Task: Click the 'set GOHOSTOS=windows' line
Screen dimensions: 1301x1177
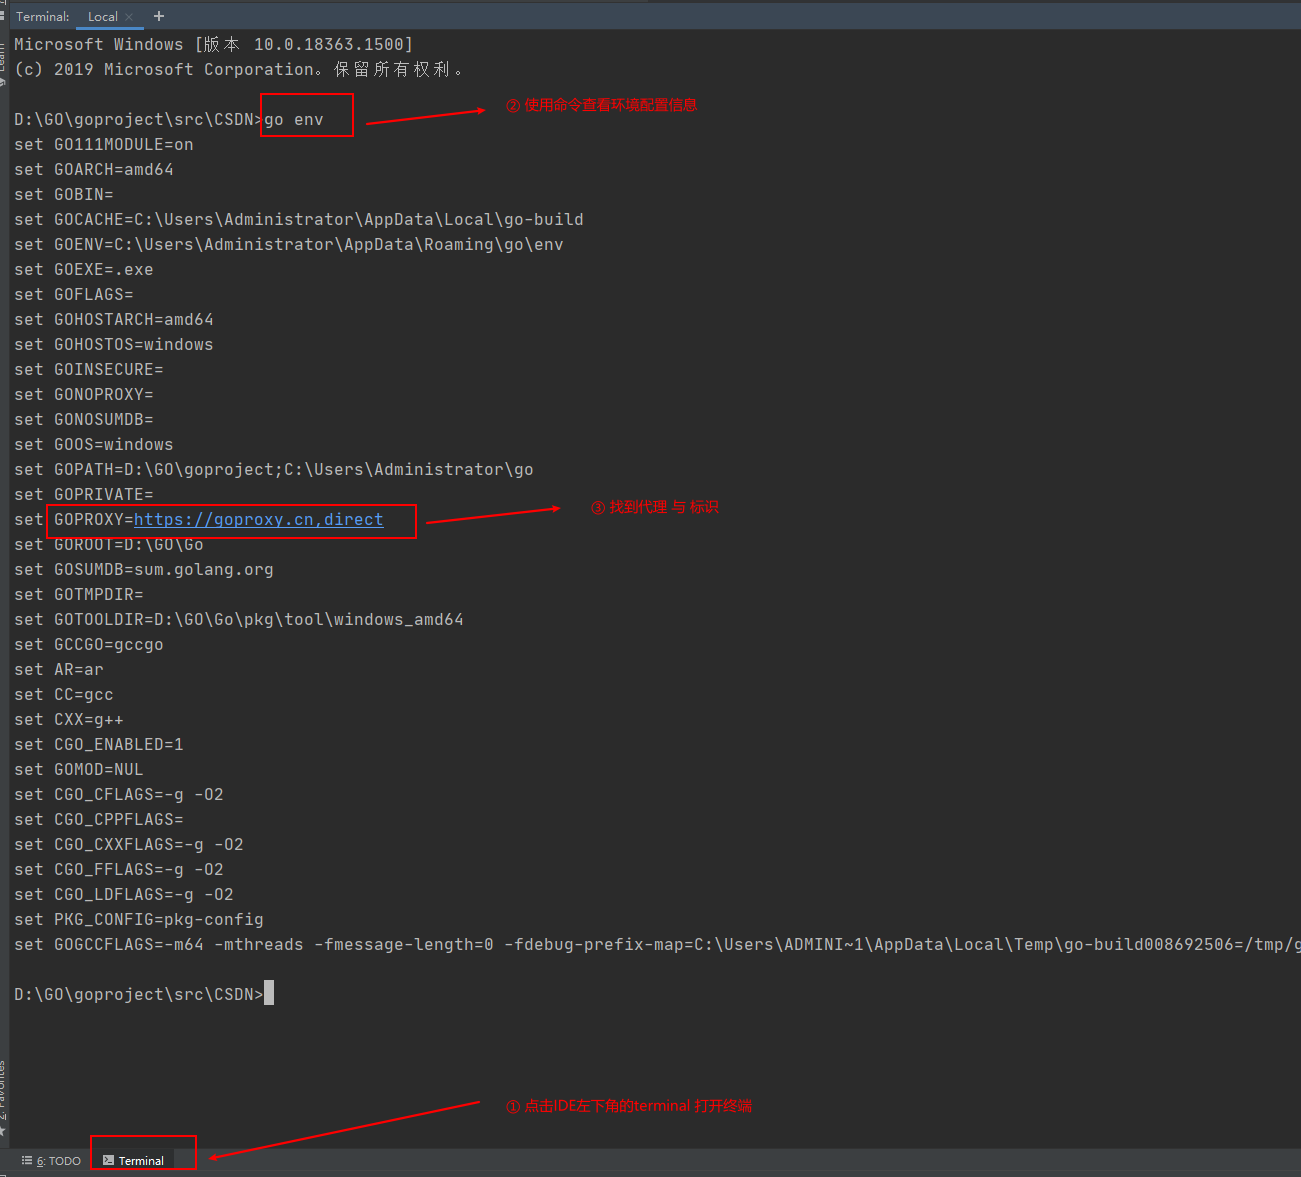Action: pyautogui.click(x=114, y=345)
